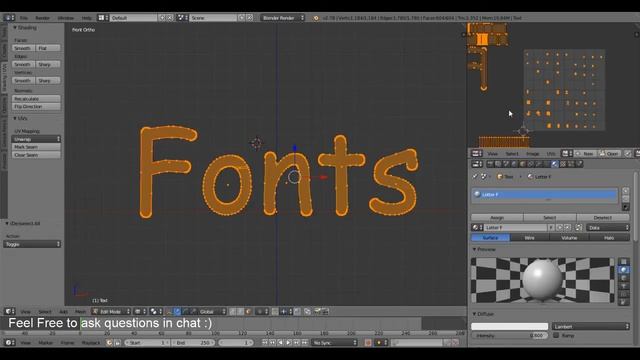Screen dimensions: 640x360
Task: Choose the translate manipulator arrow icon
Action: (x=177, y=311)
